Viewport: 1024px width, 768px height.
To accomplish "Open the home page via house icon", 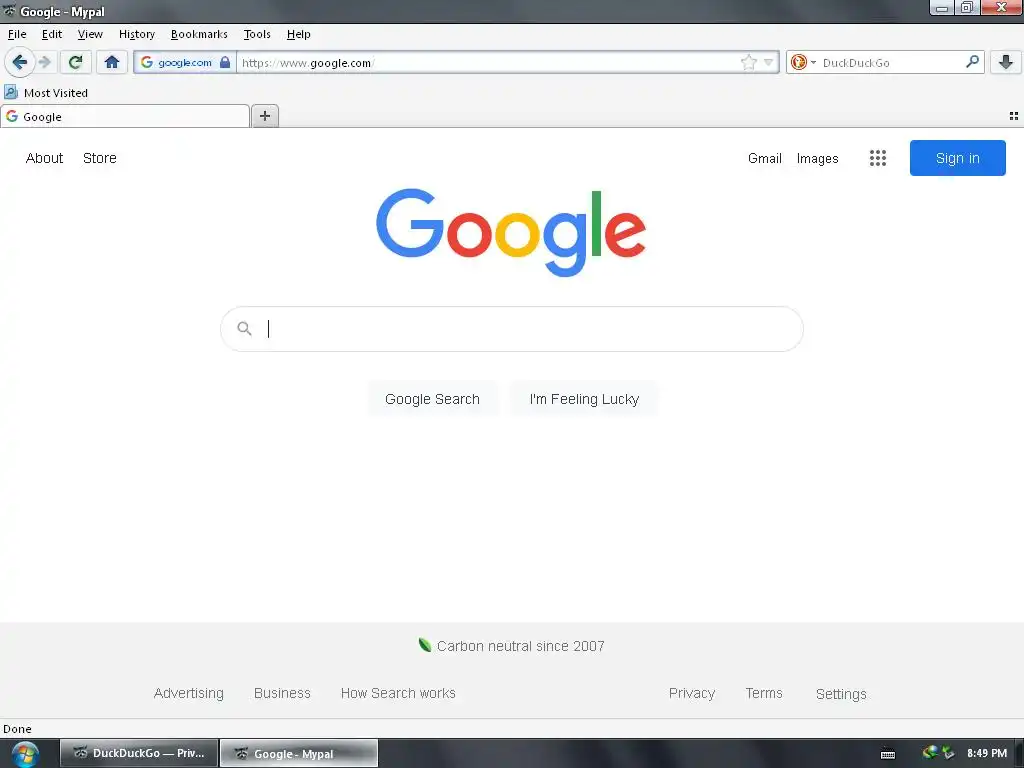I will [x=112, y=63].
